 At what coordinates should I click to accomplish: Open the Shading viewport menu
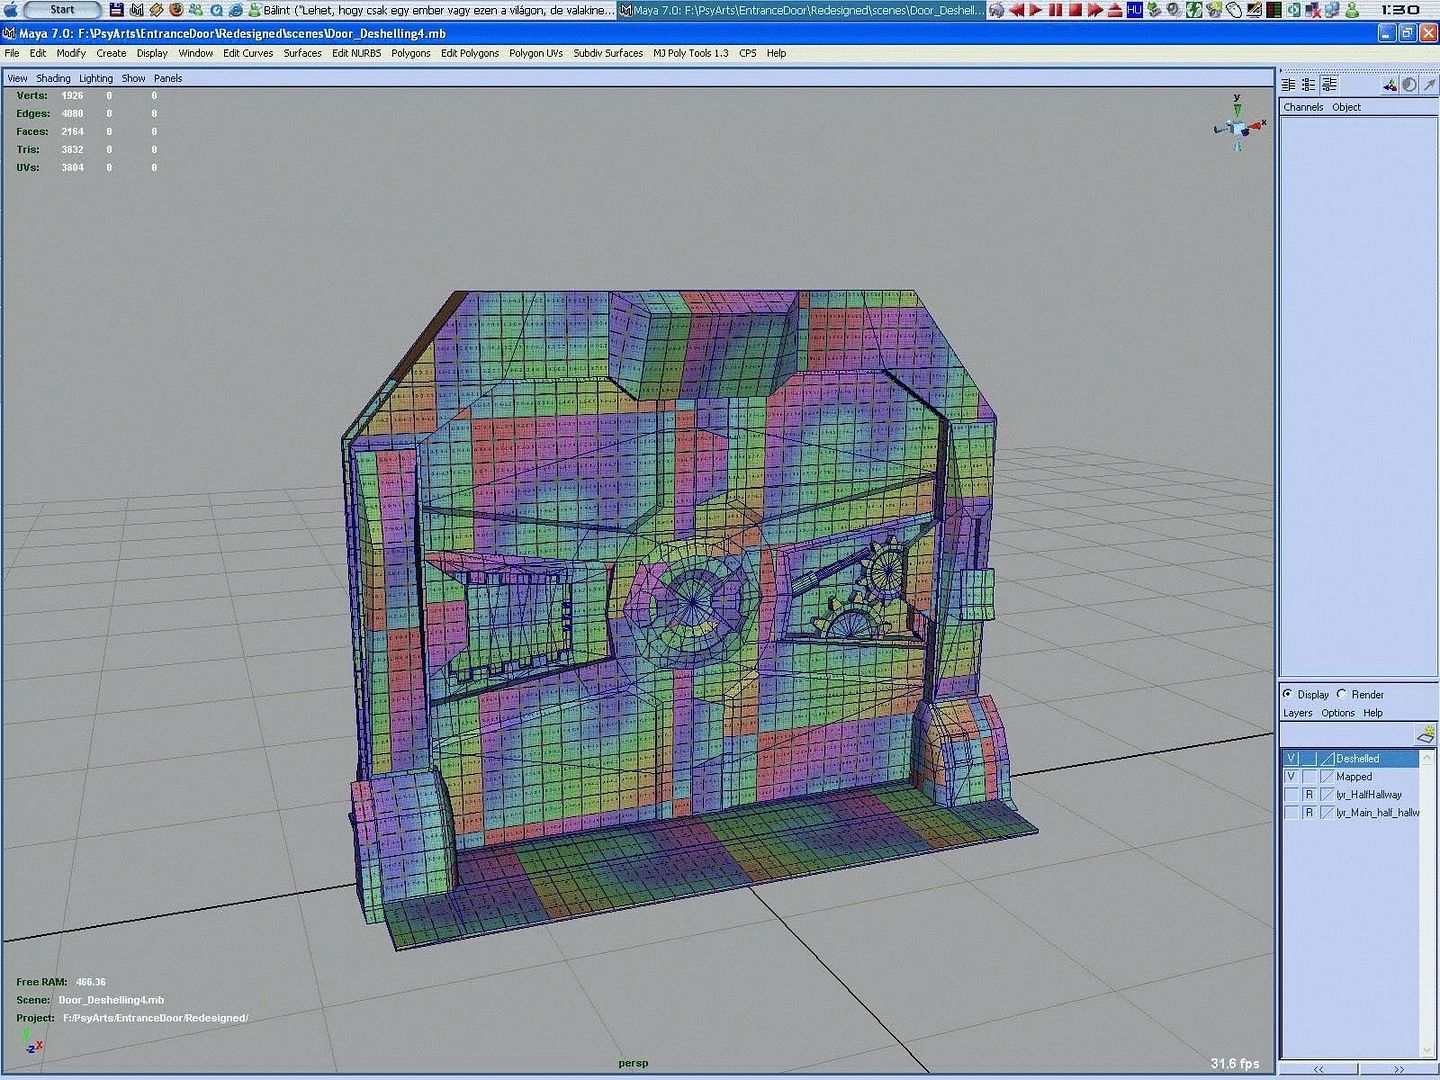[x=53, y=78]
